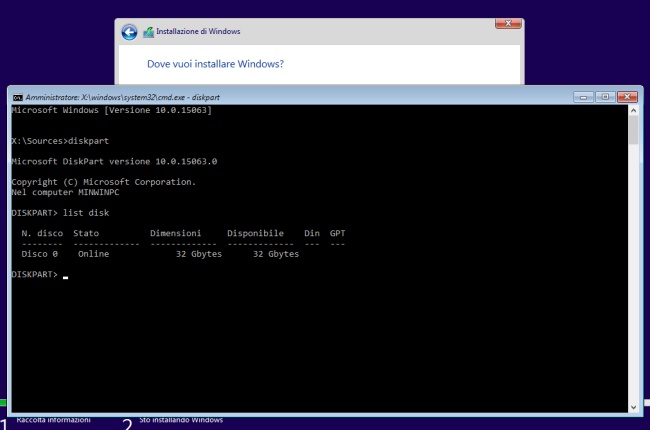Click the '32 Gbytes' value under Disponibile

click(276, 254)
